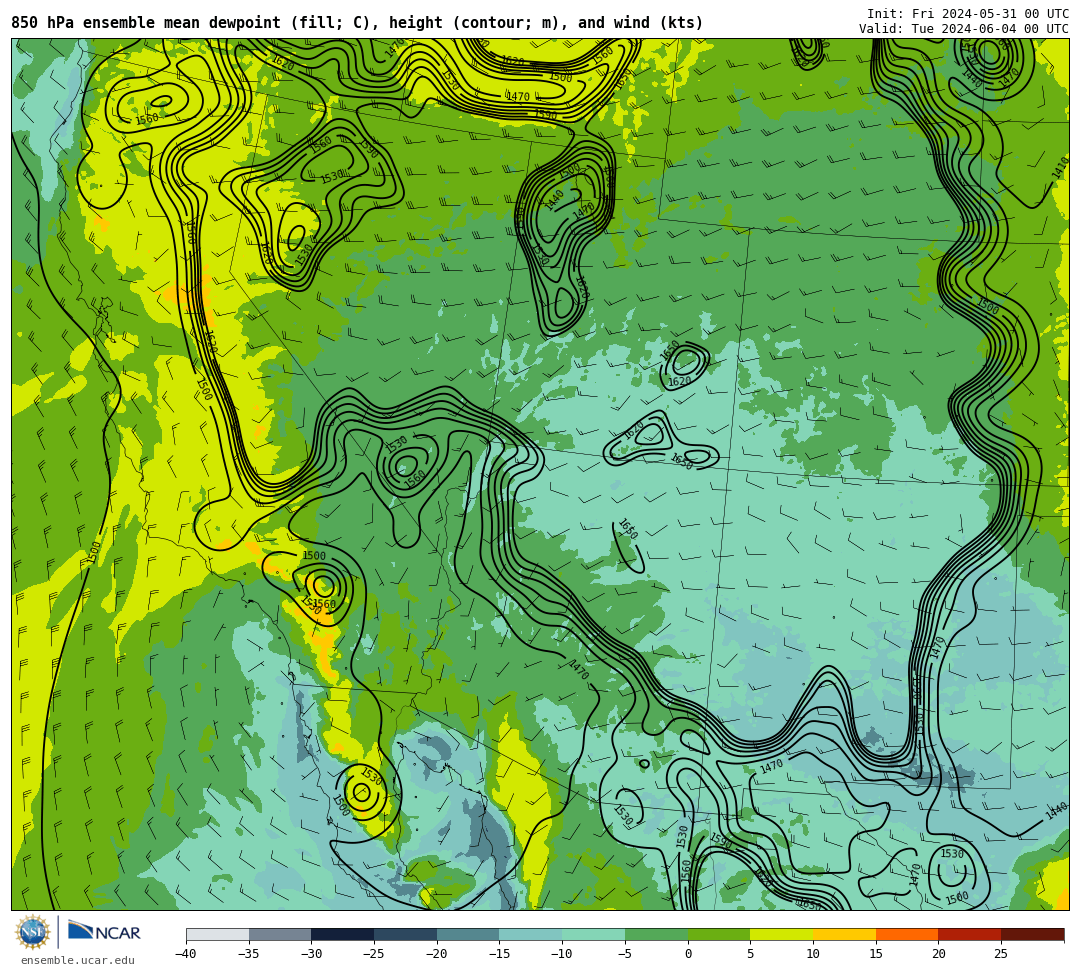Image resolution: width=1080 pixels, height=973 pixels.
Task: Pick the orange 15 to 20 colorbar swatch
Action: (x=906, y=934)
